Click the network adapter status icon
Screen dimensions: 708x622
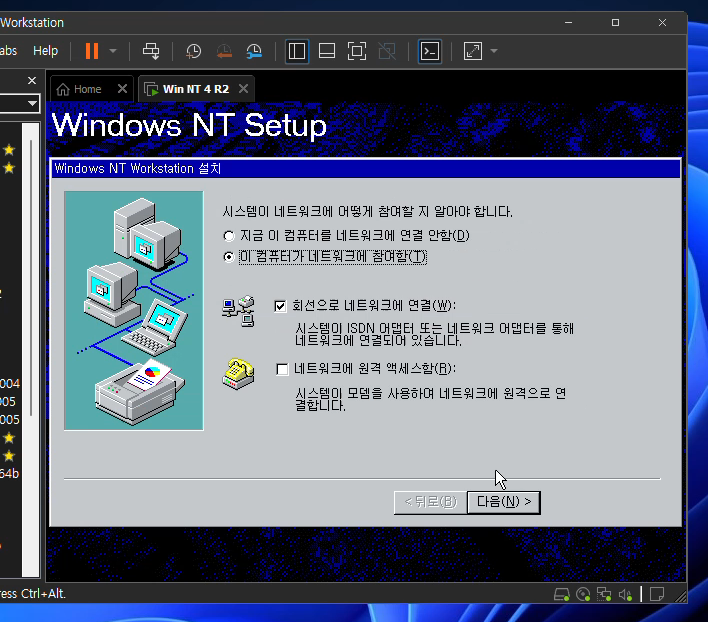604,594
